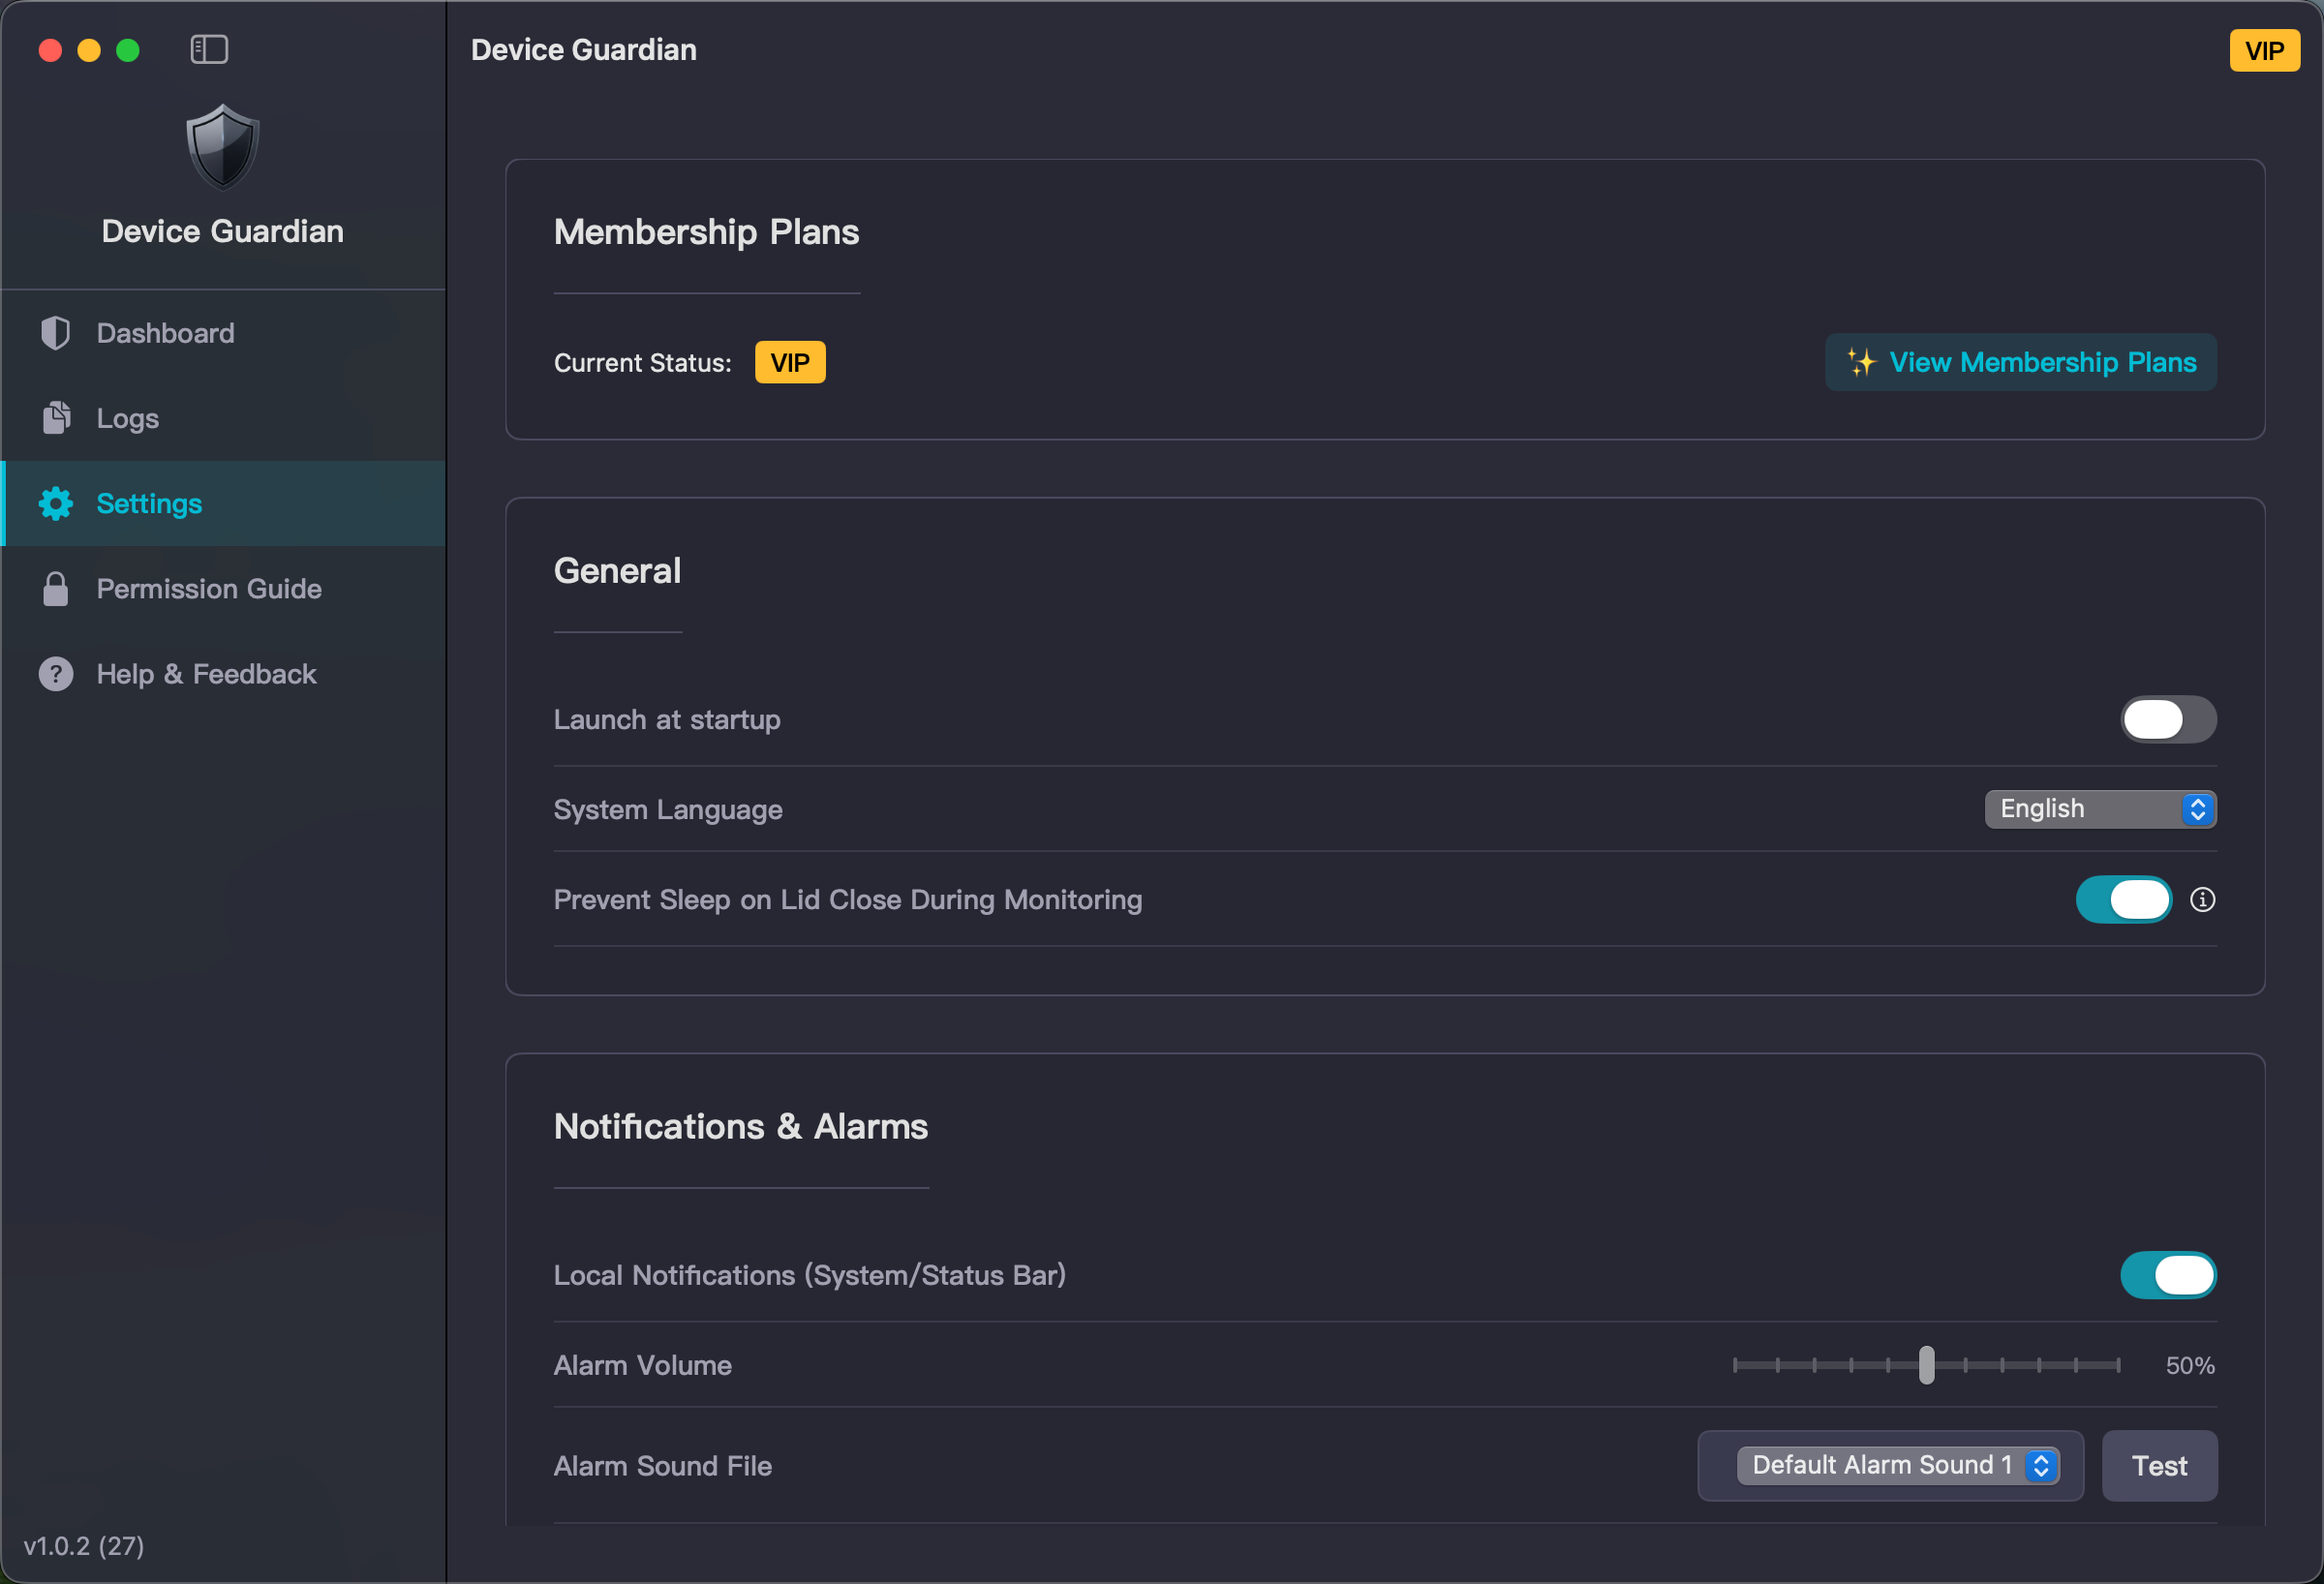Screen dimensions: 2324x1584
Task: Click the Alarm Sound File label
Action: pos(663,1466)
